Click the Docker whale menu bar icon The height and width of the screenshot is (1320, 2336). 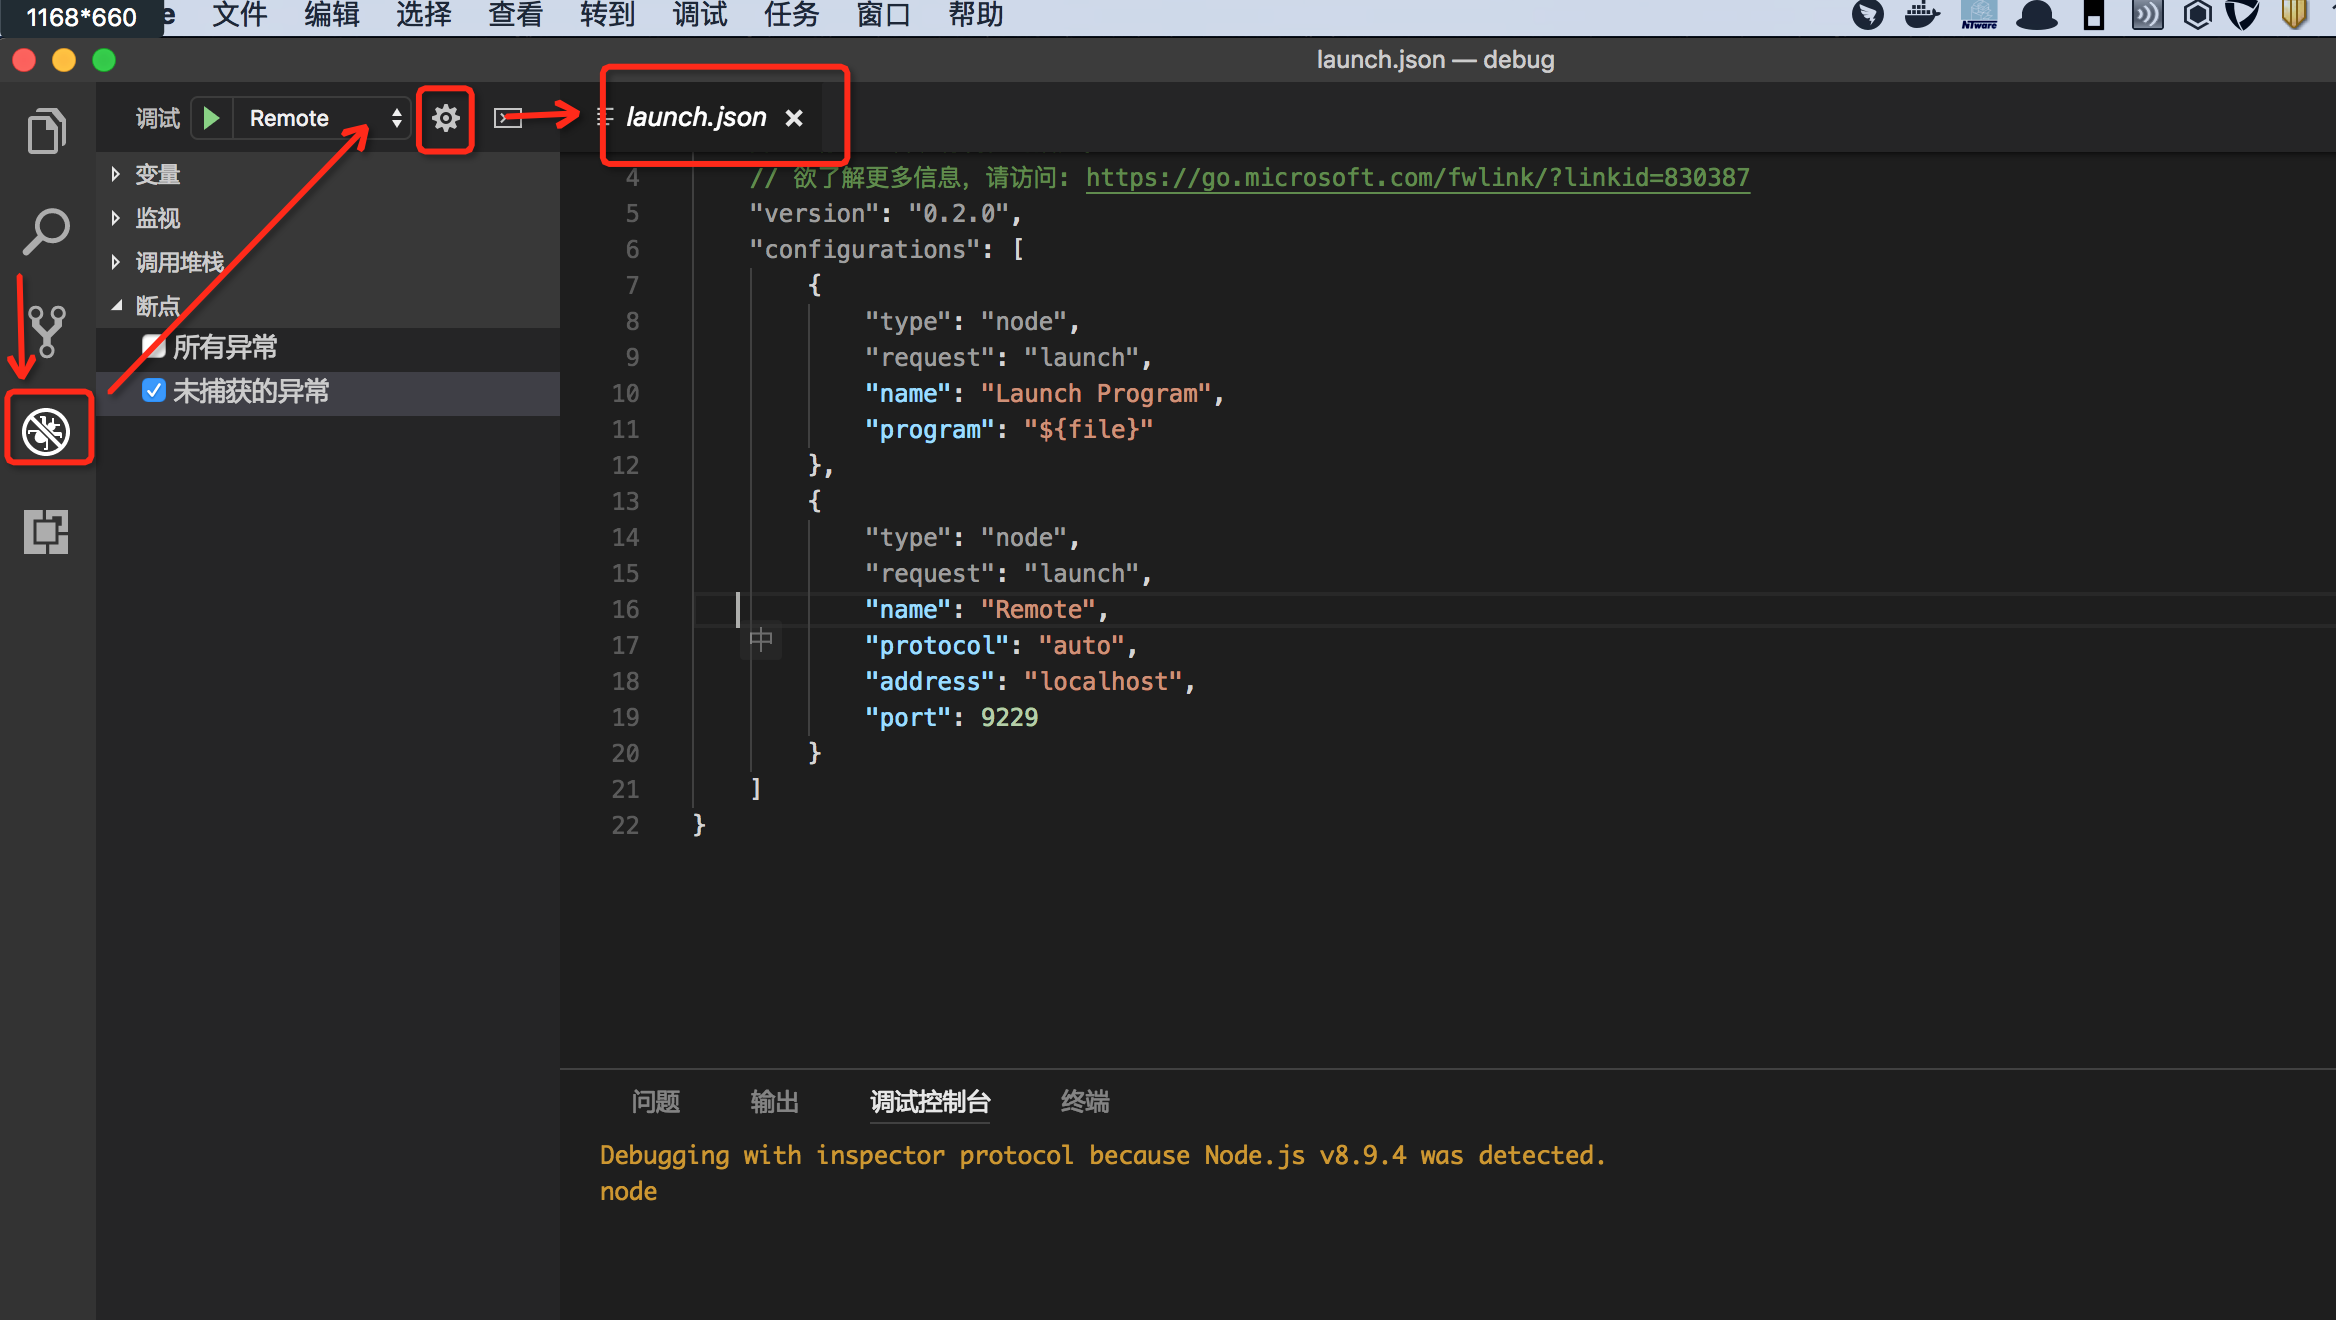click(x=1921, y=16)
